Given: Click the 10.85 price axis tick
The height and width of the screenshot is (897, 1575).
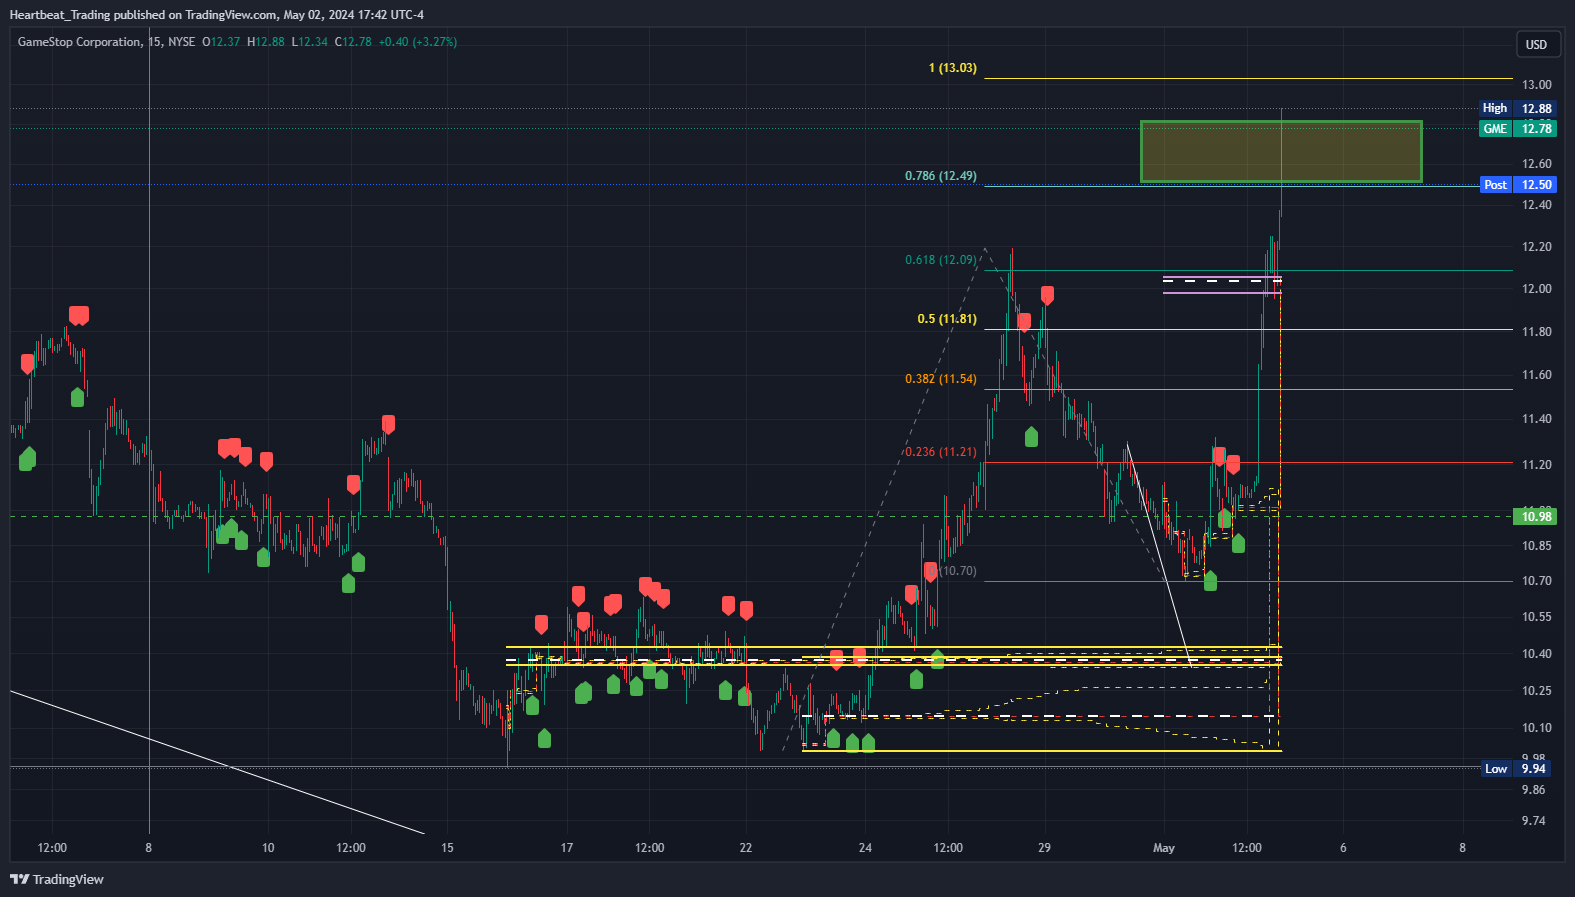Looking at the screenshot, I should click(1536, 546).
